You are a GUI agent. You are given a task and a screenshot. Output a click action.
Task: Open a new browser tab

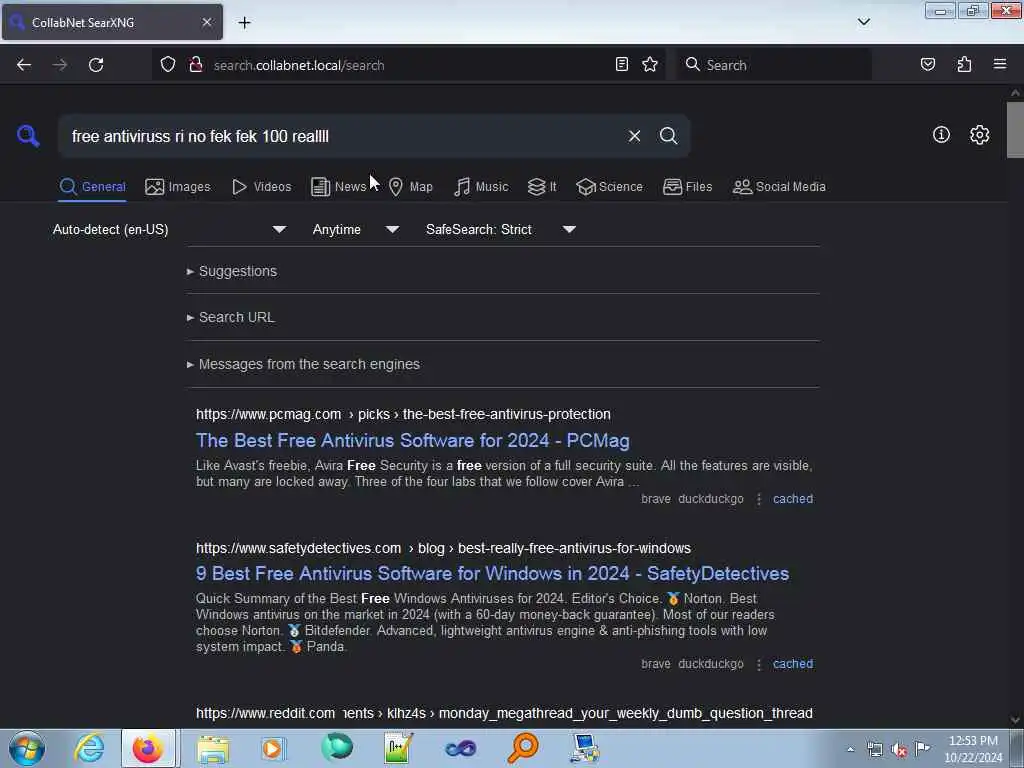pos(244,23)
